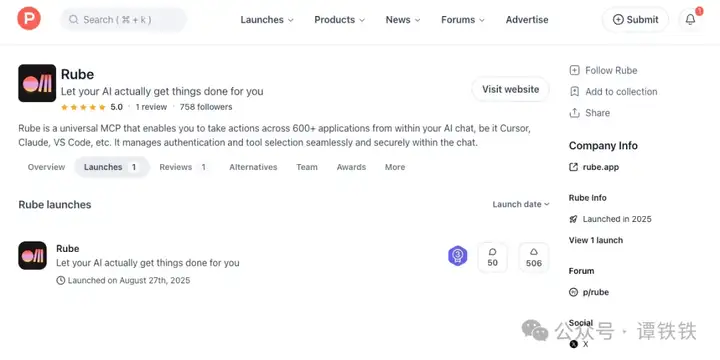The image size is (720, 360).
Task: Open the Visit website button
Action: coord(510,89)
